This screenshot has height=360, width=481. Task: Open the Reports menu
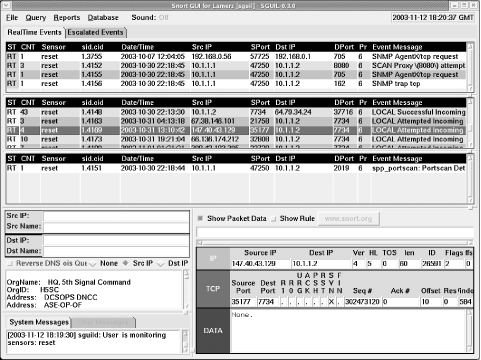[x=67, y=18]
